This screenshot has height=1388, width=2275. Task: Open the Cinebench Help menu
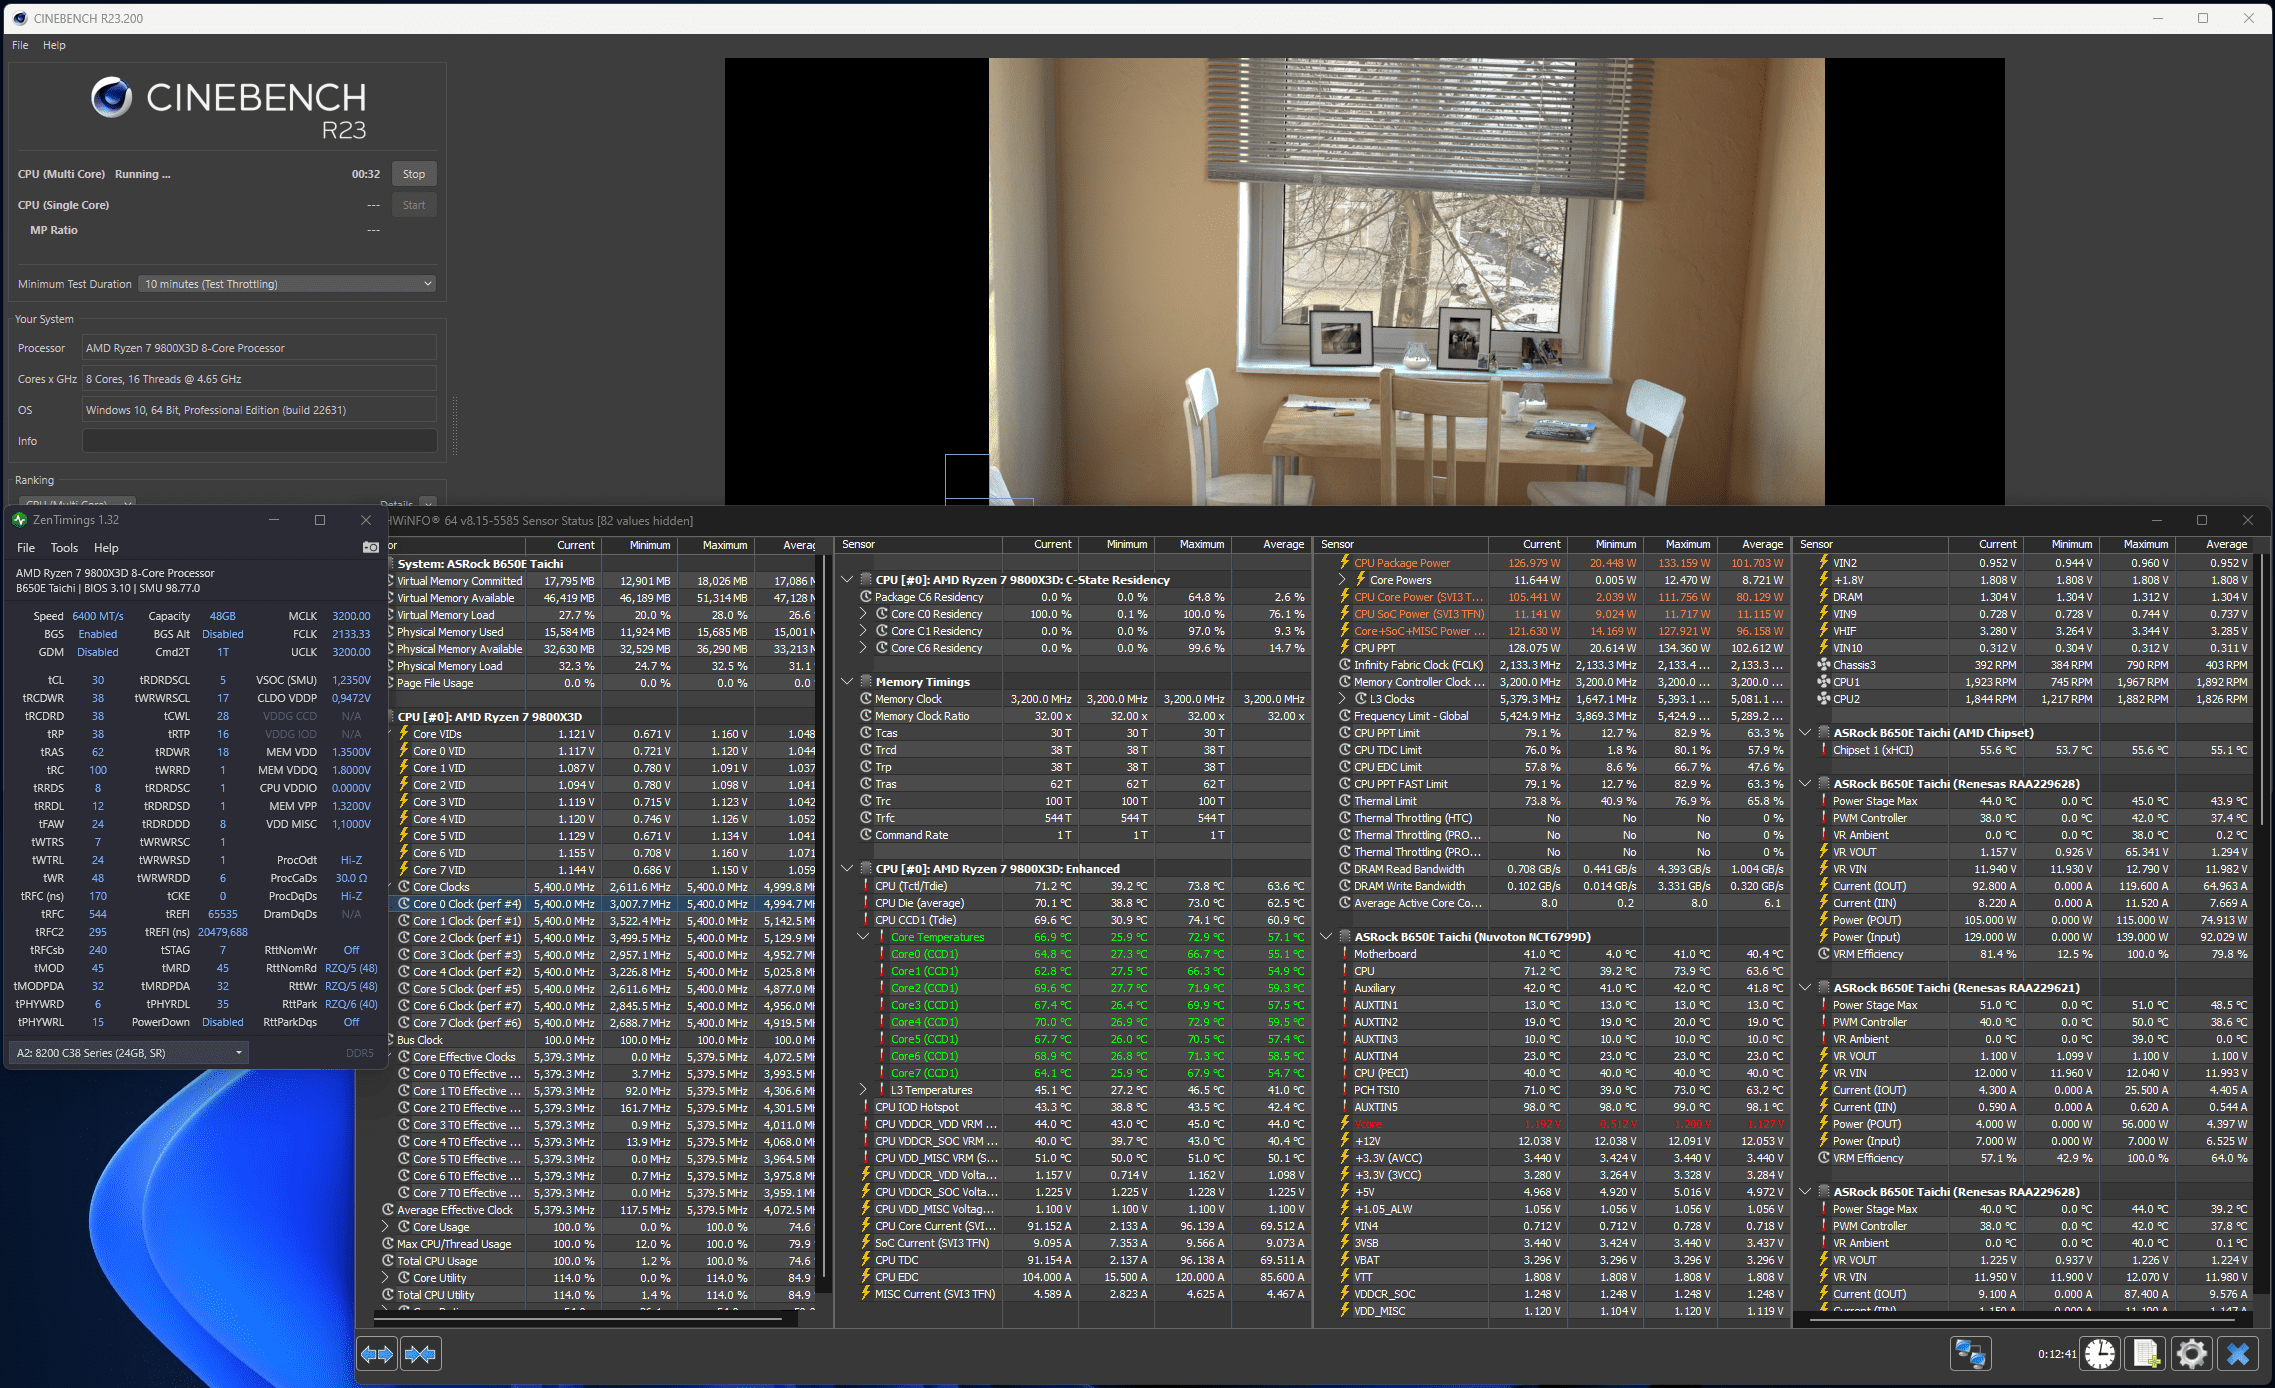(54, 45)
